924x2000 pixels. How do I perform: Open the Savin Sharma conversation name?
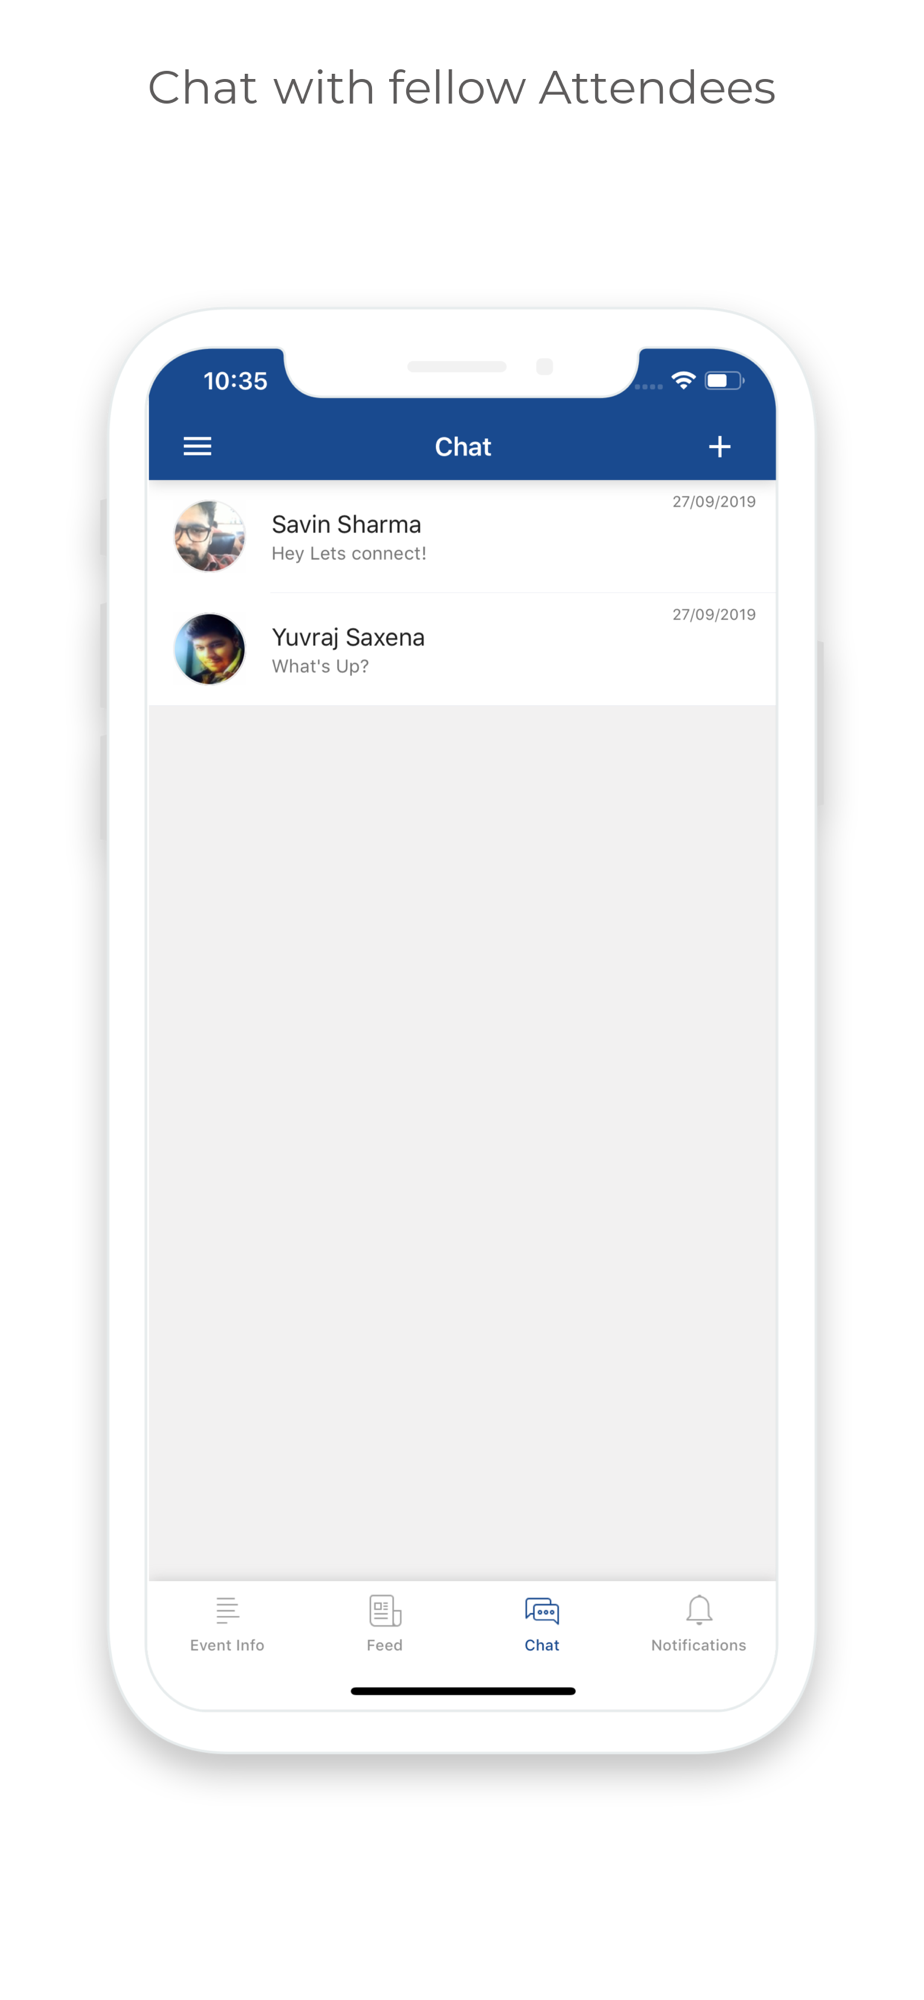click(346, 524)
